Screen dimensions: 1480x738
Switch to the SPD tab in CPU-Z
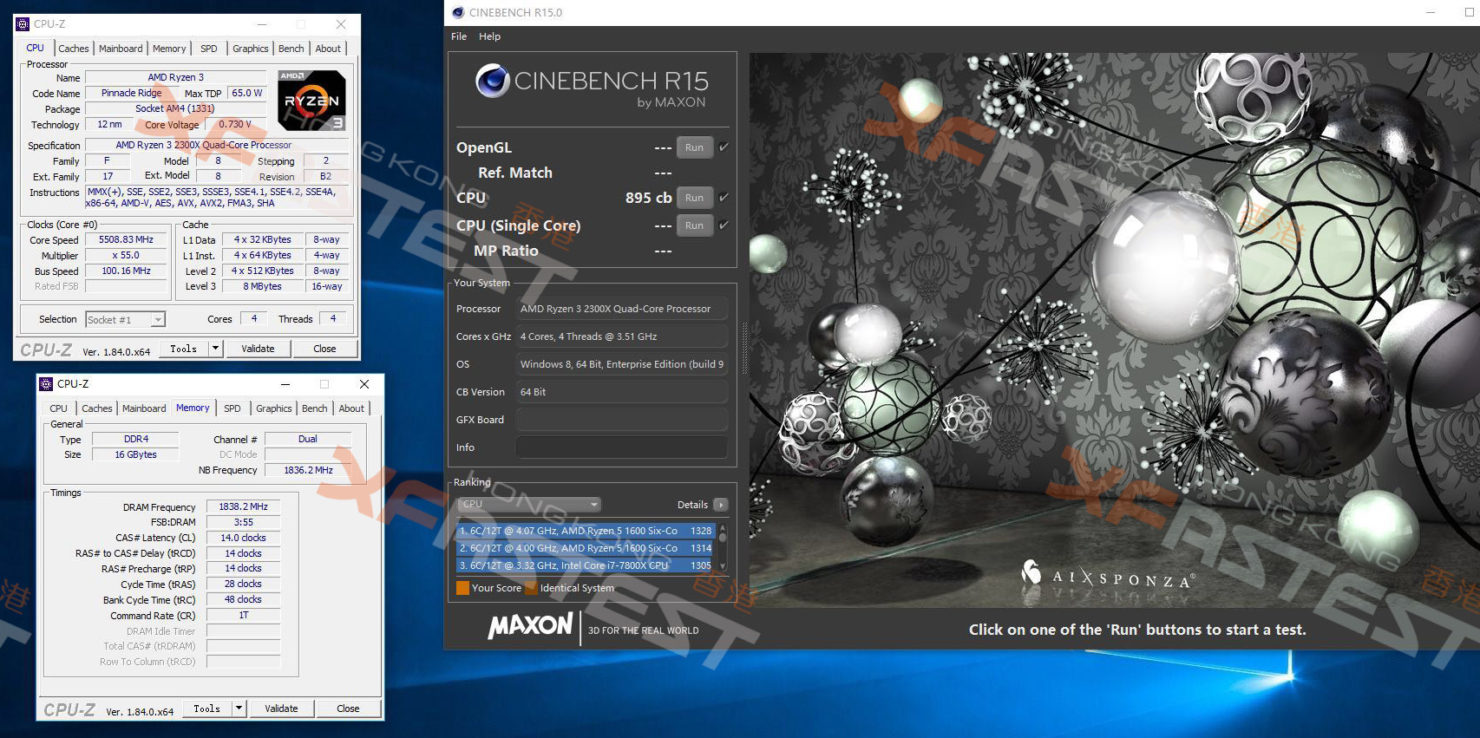click(209, 47)
